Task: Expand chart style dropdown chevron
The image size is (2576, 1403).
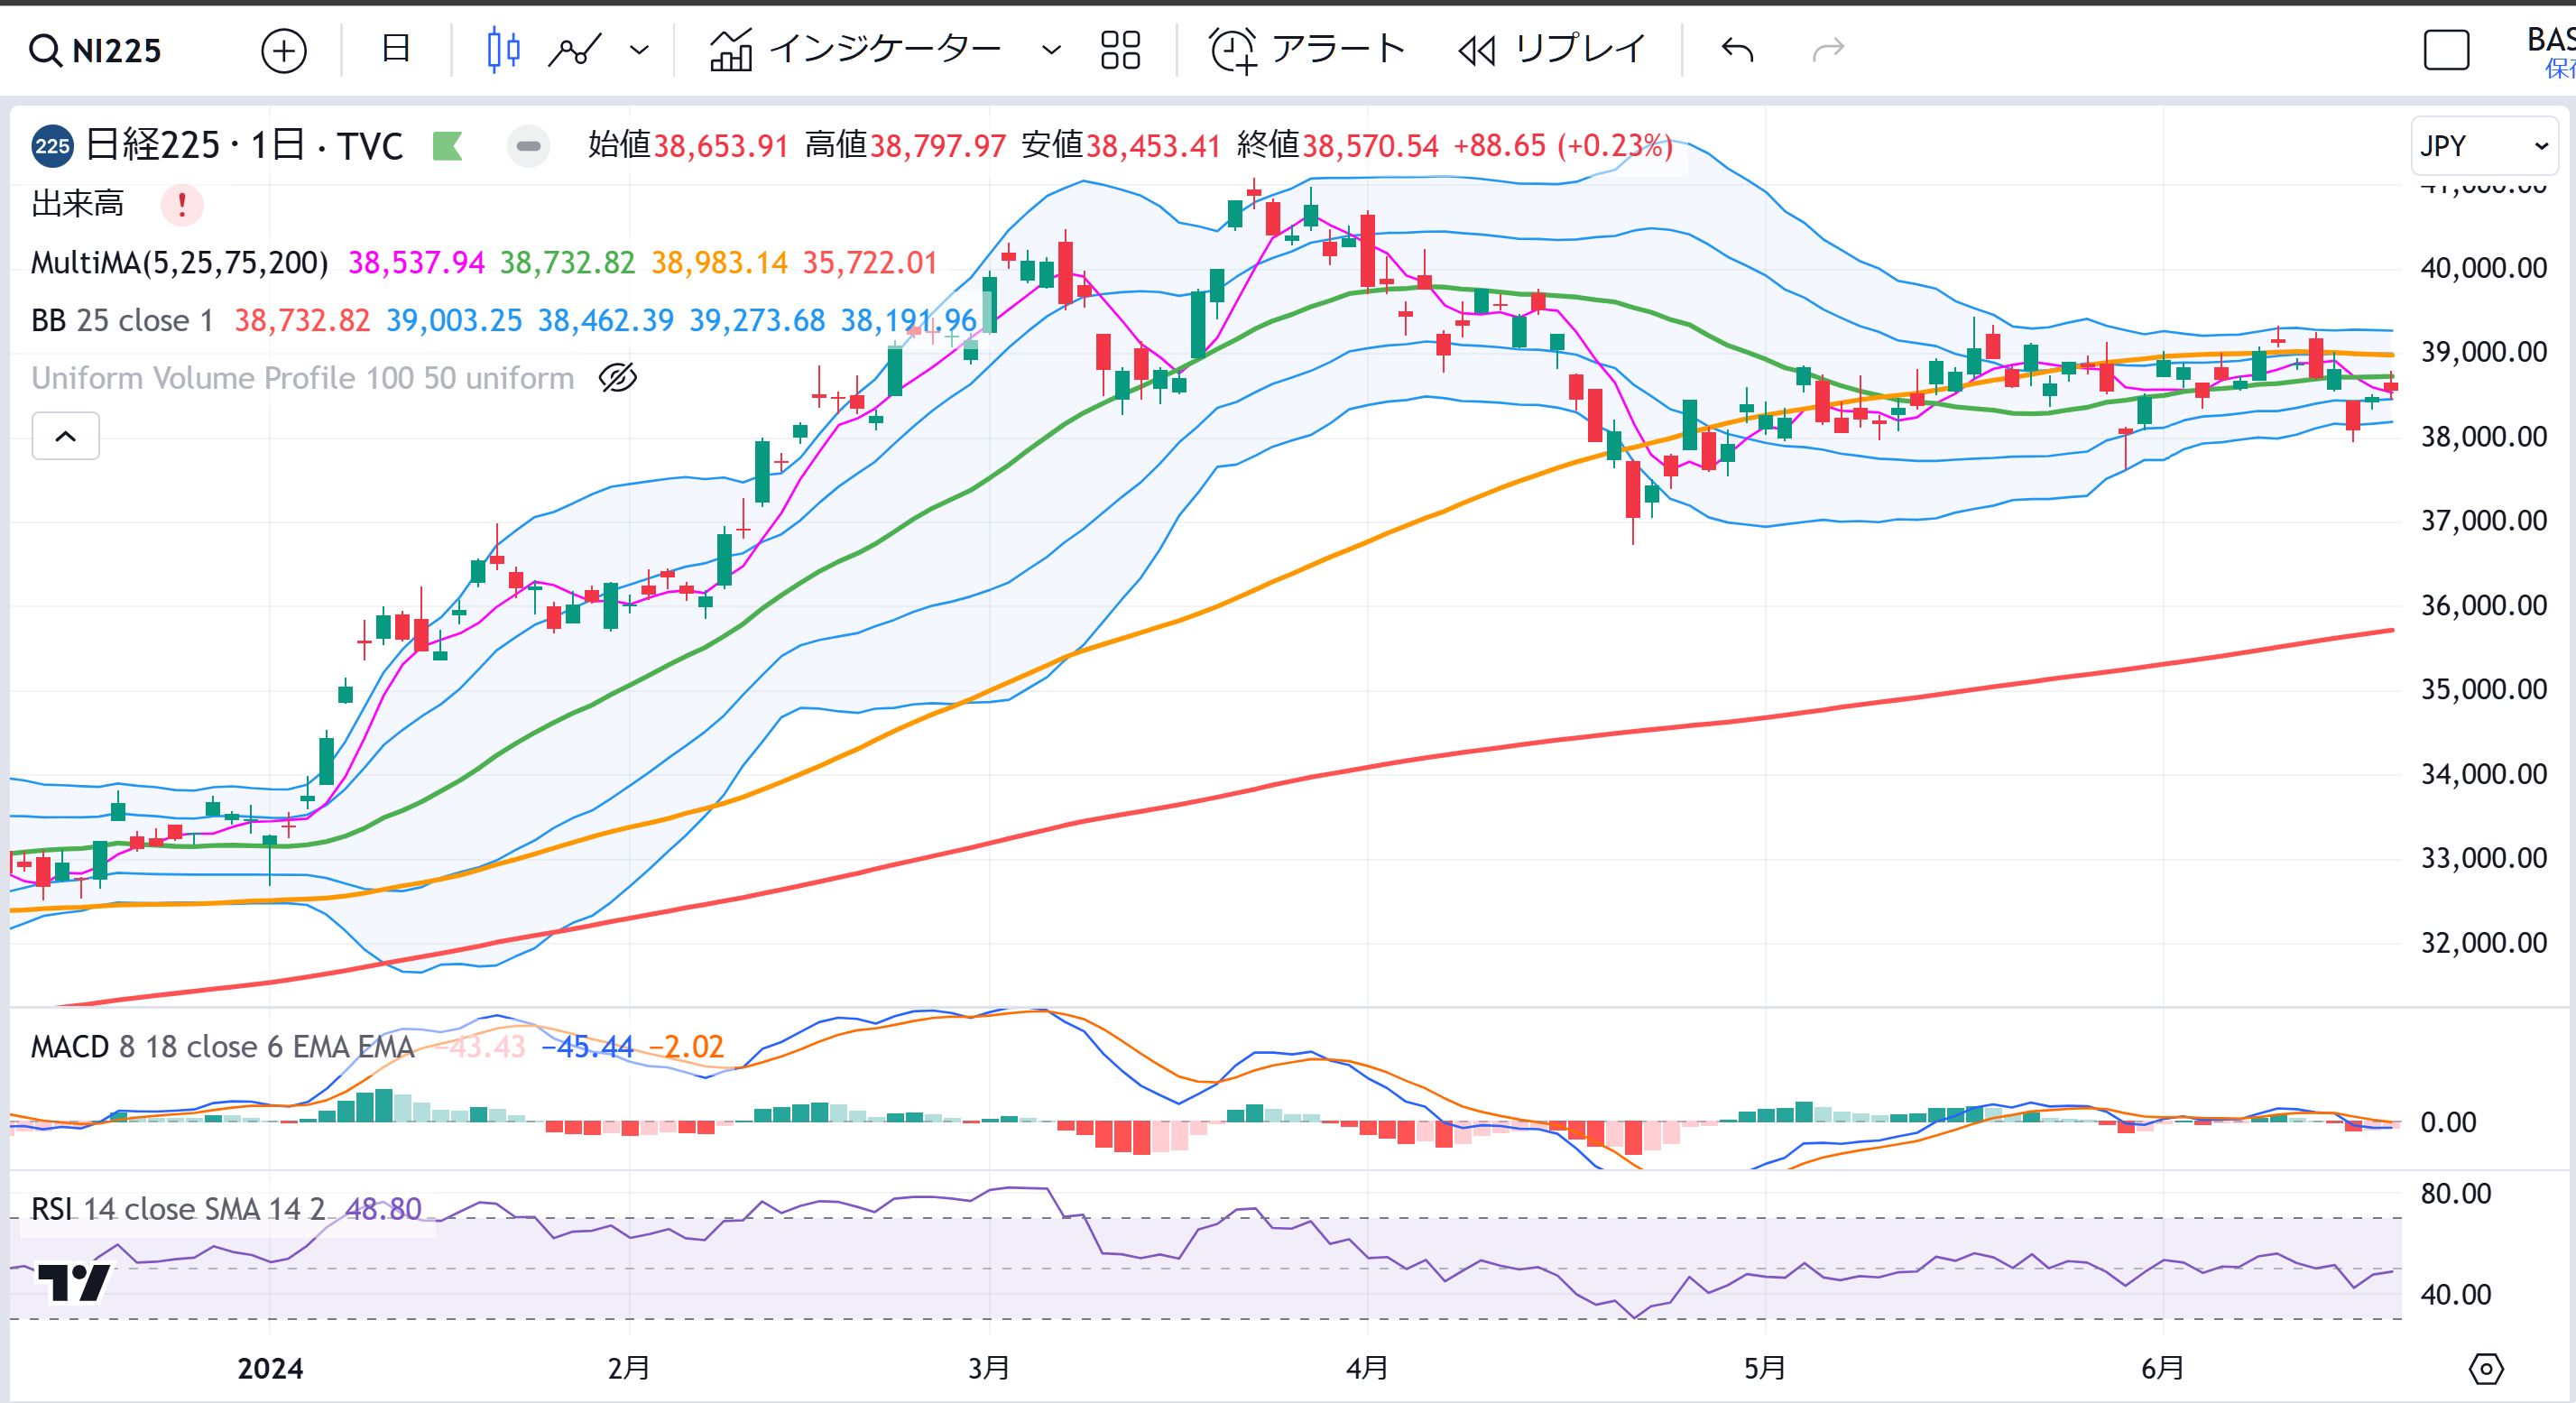Action: point(639,50)
